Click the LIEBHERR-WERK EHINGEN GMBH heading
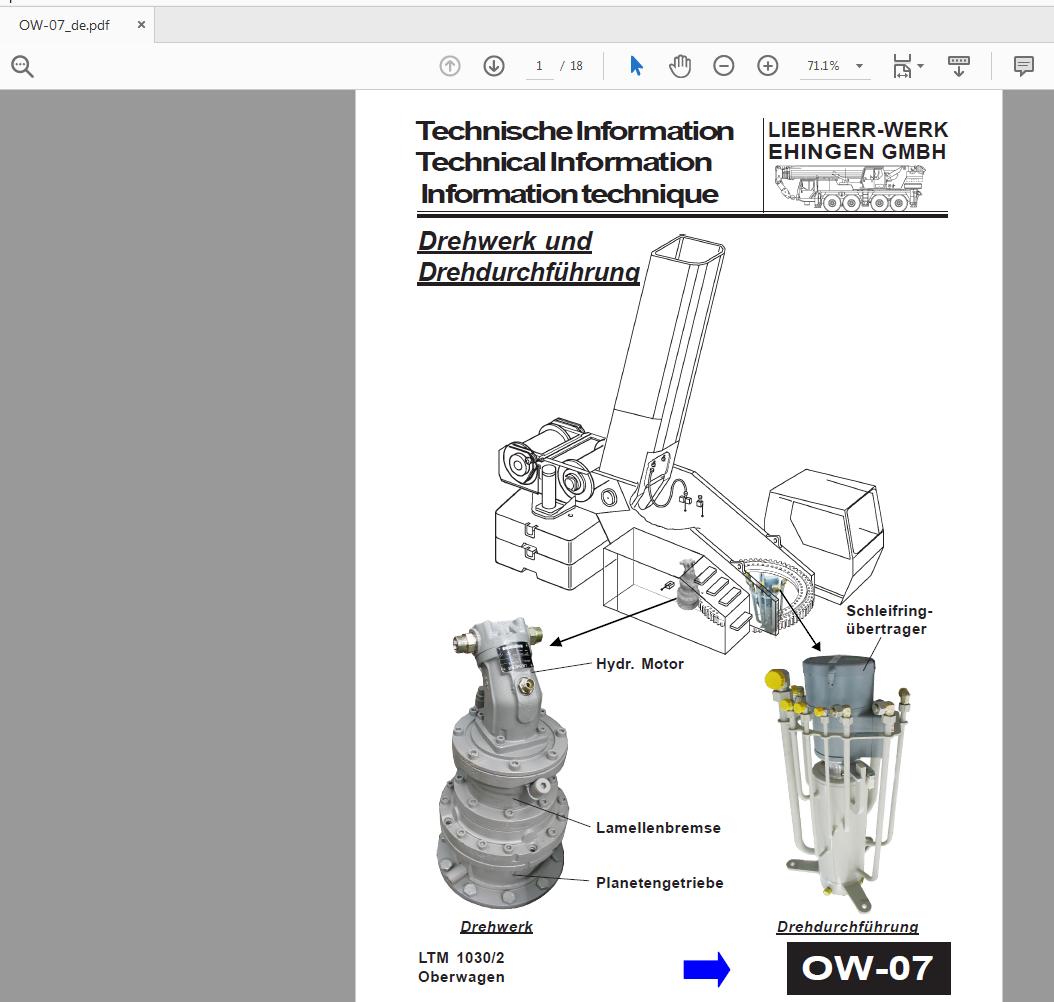This screenshot has height=1002, width=1054. [858, 140]
